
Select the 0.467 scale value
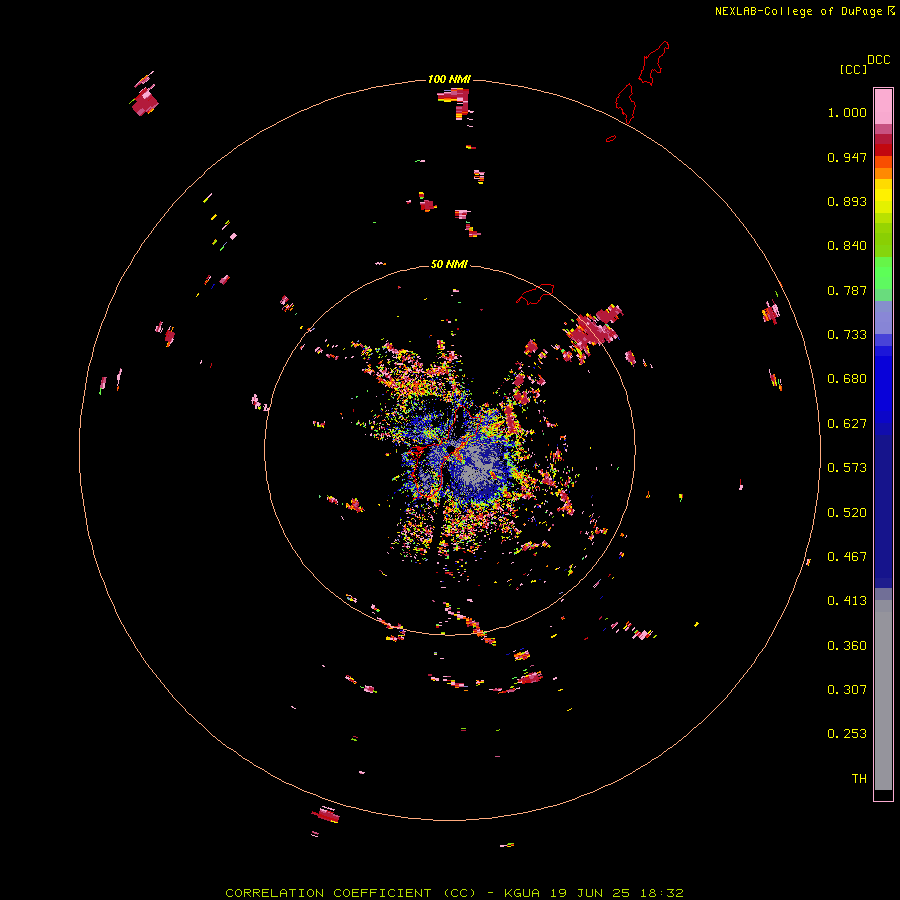[x=847, y=557]
